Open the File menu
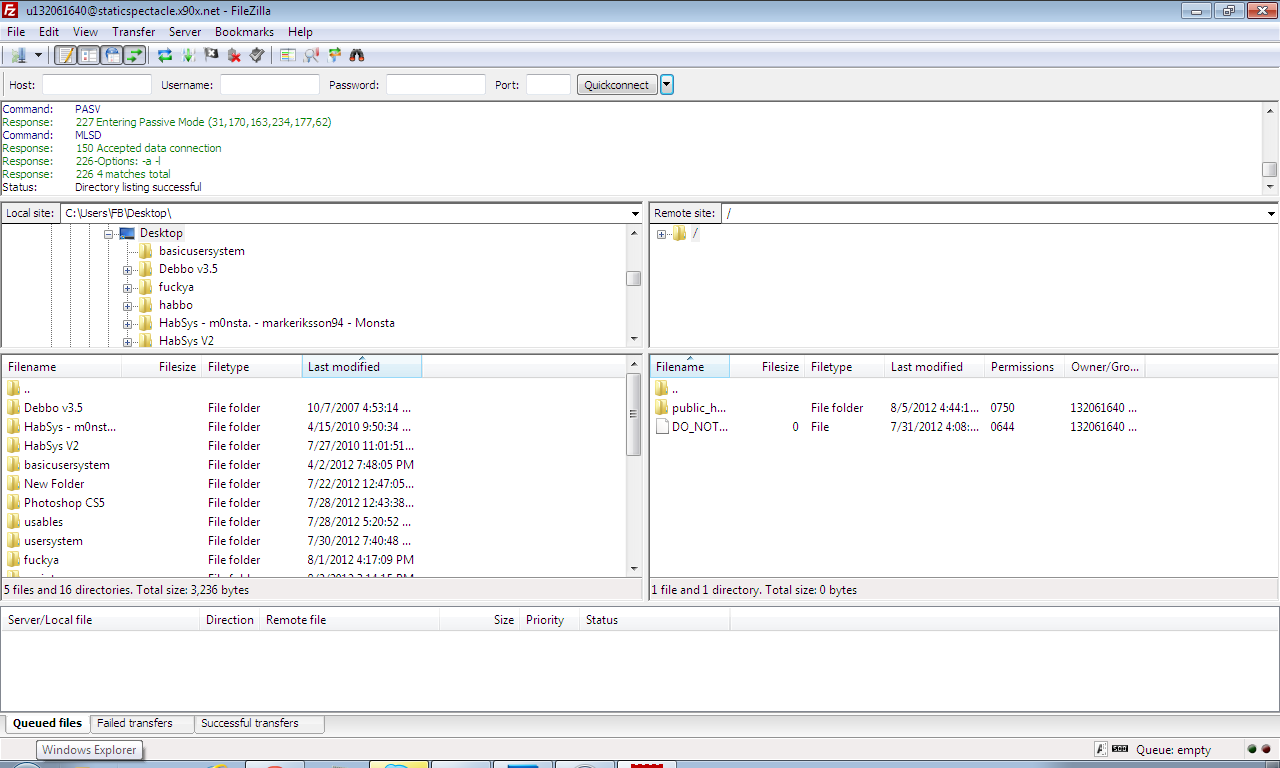The width and height of the screenshot is (1280, 768). coord(16,32)
